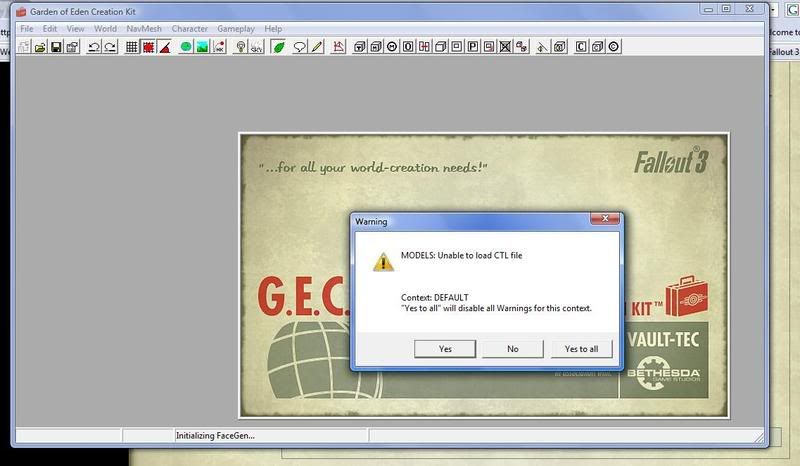Screen dimensions: 800x466
Task: Click the yellow warning triangle icon
Action: pos(383,262)
